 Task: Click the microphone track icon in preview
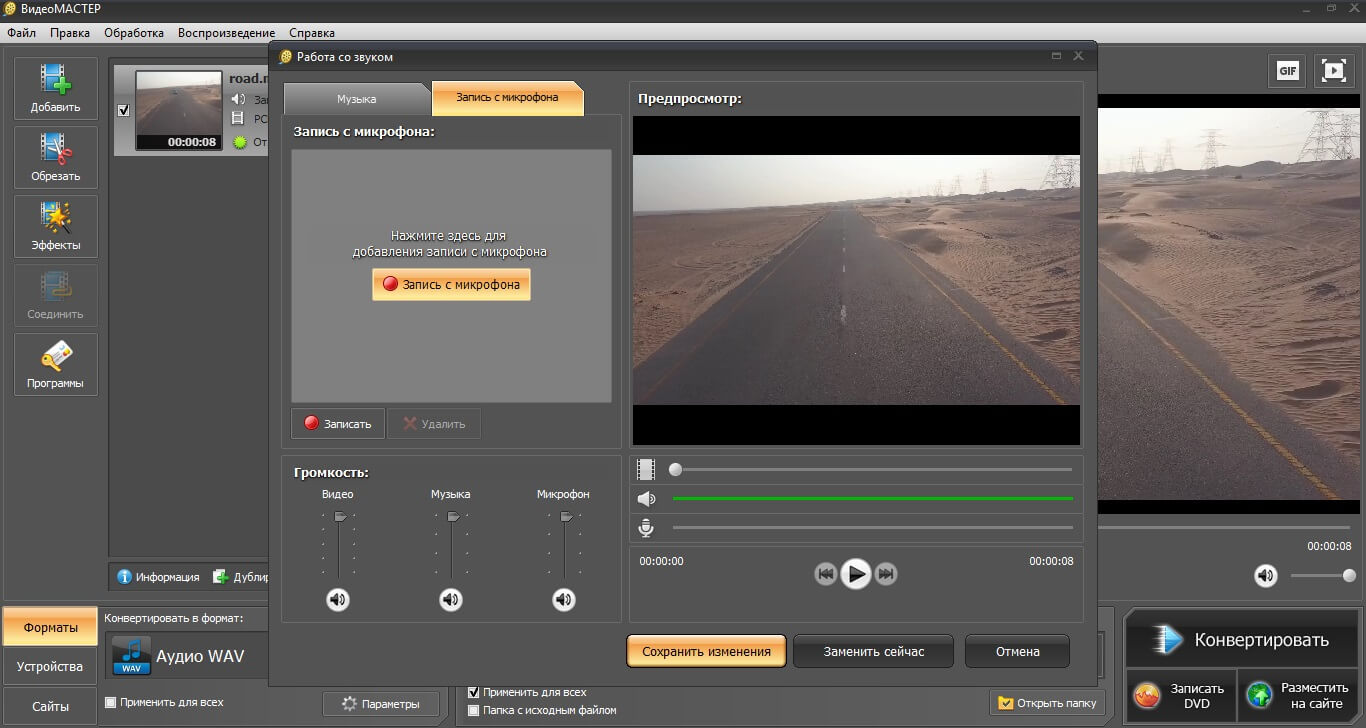pos(646,528)
